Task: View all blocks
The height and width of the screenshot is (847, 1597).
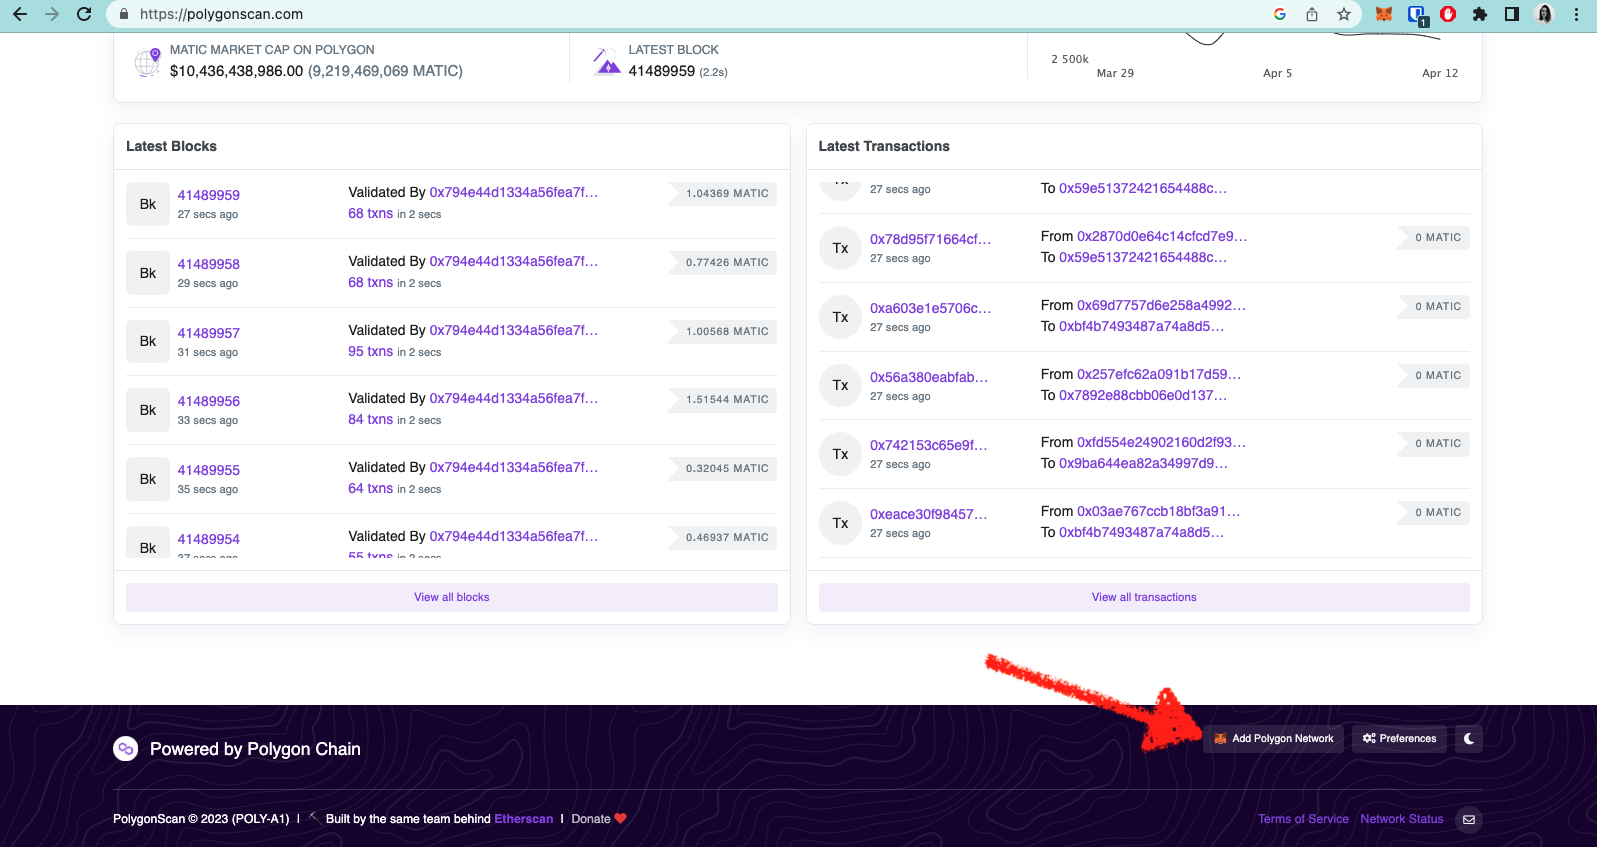Action: pyautogui.click(x=452, y=597)
